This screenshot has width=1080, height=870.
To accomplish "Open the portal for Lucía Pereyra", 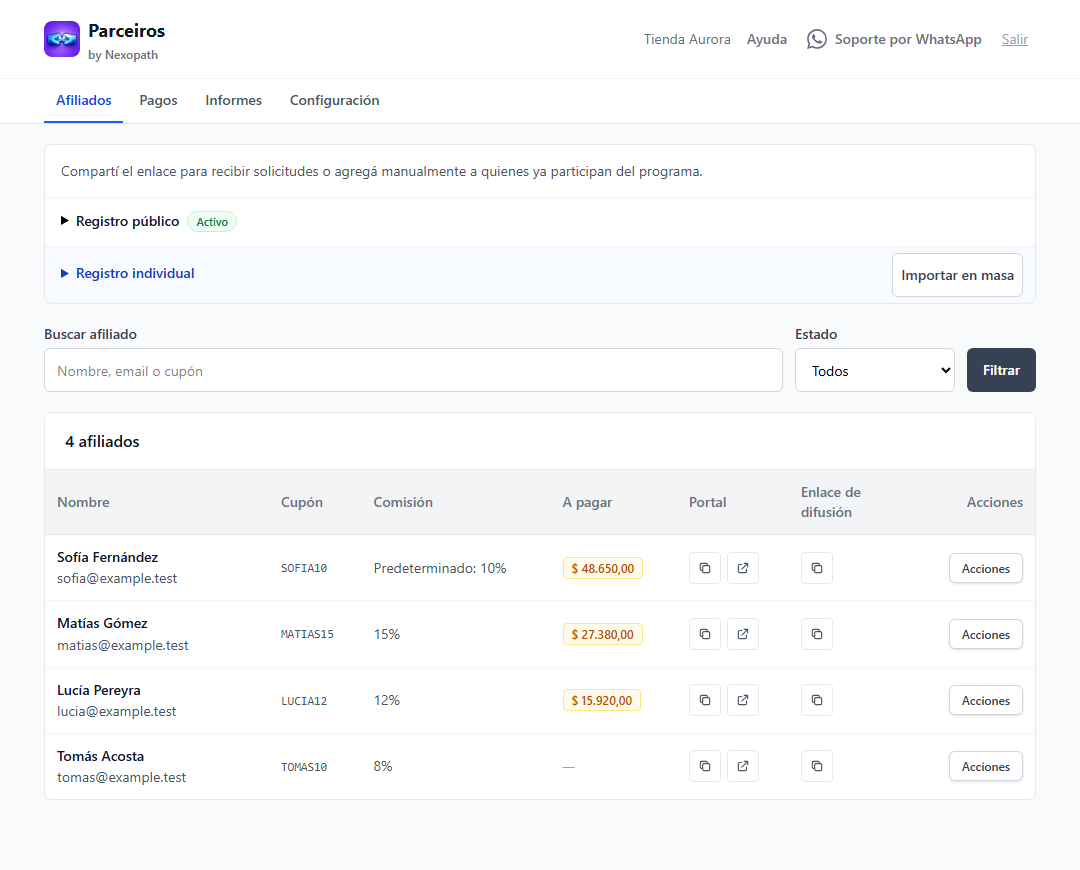I will click(x=742, y=701).
